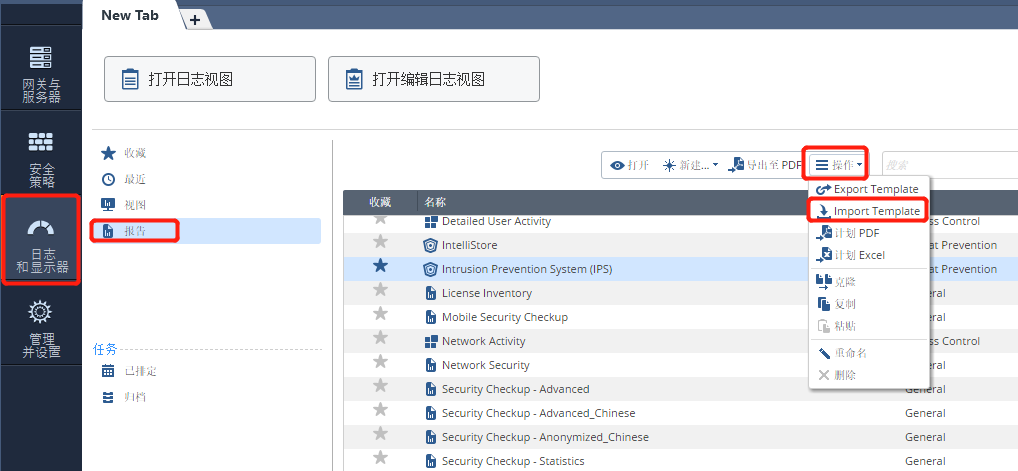This screenshot has height=471, width=1018.
Task: Sort by the 名称 column header
Action: coord(436,202)
